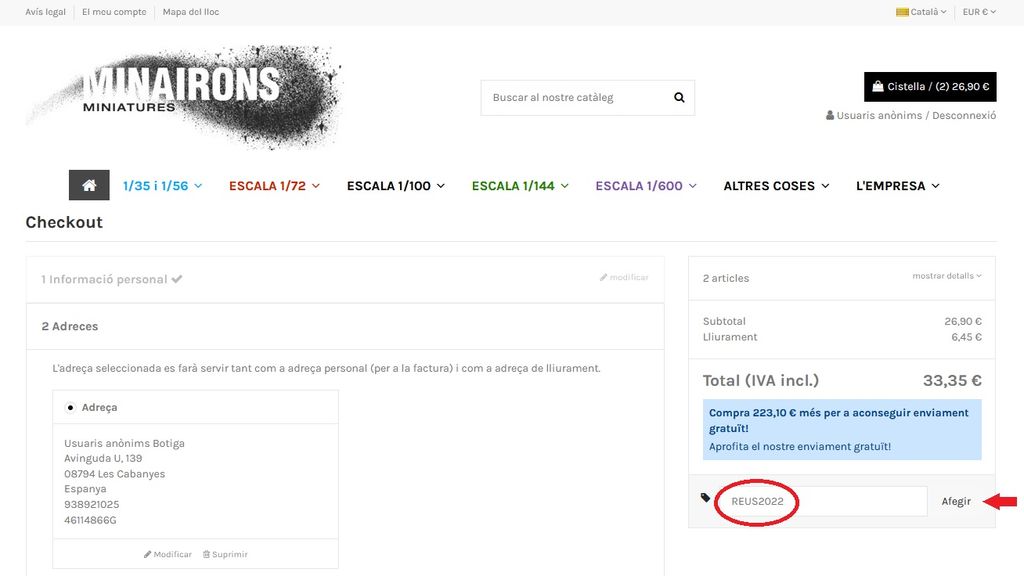This screenshot has height=576, width=1024.
Task: Open the home page via house icon
Action: tap(89, 185)
